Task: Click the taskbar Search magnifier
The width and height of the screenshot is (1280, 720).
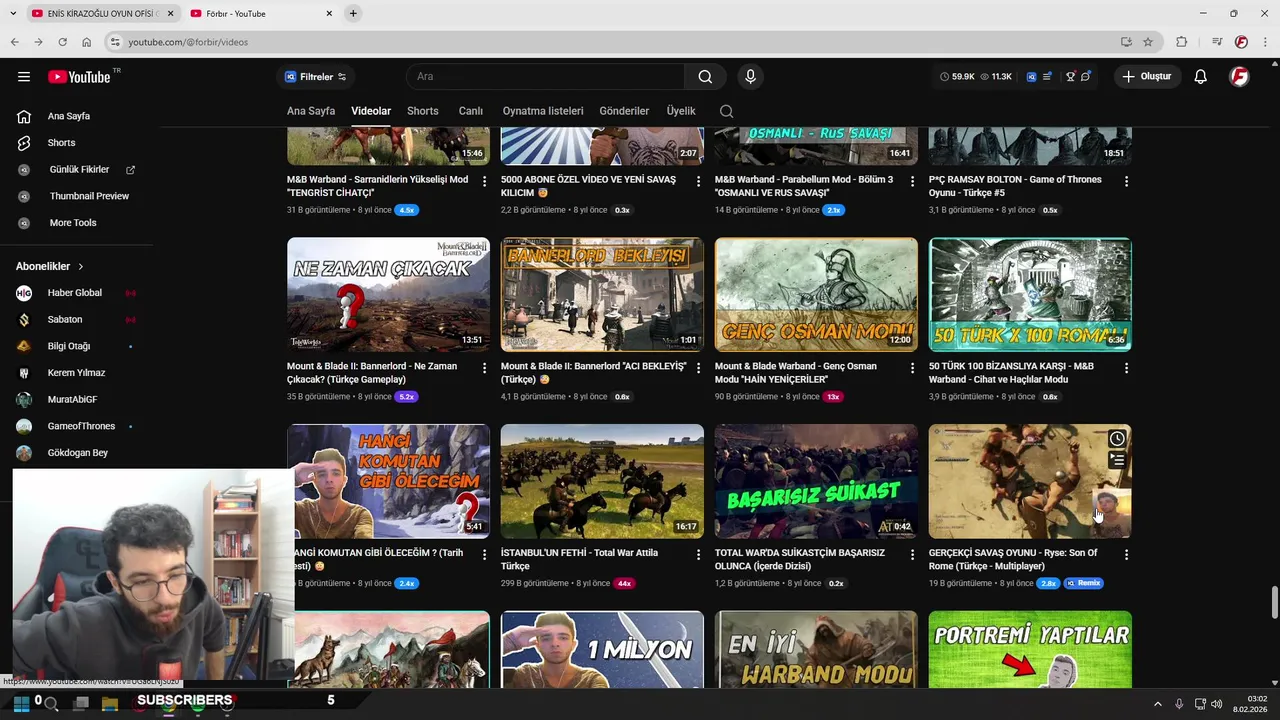Action: [x=51, y=703]
